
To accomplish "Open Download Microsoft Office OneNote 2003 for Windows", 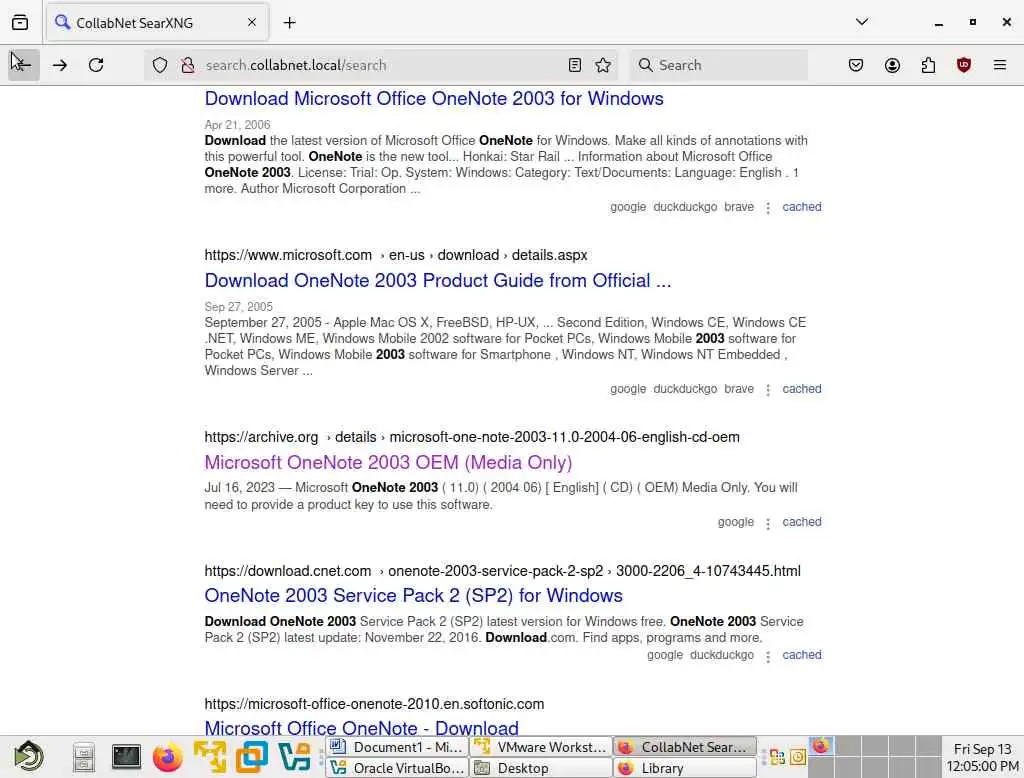I will [434, 99].
